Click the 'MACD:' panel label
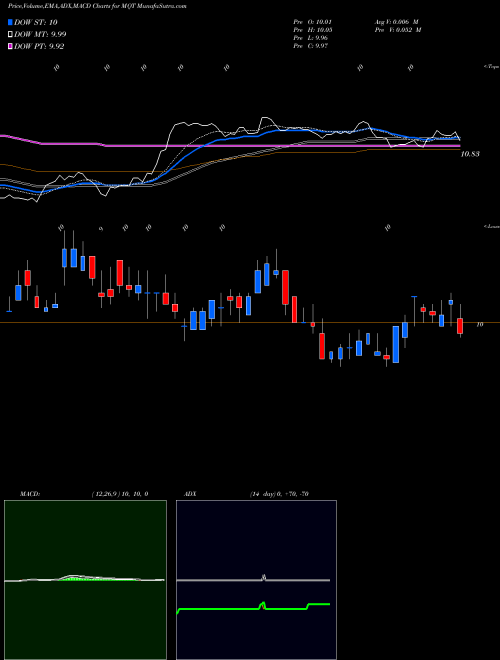 point(29,494)
